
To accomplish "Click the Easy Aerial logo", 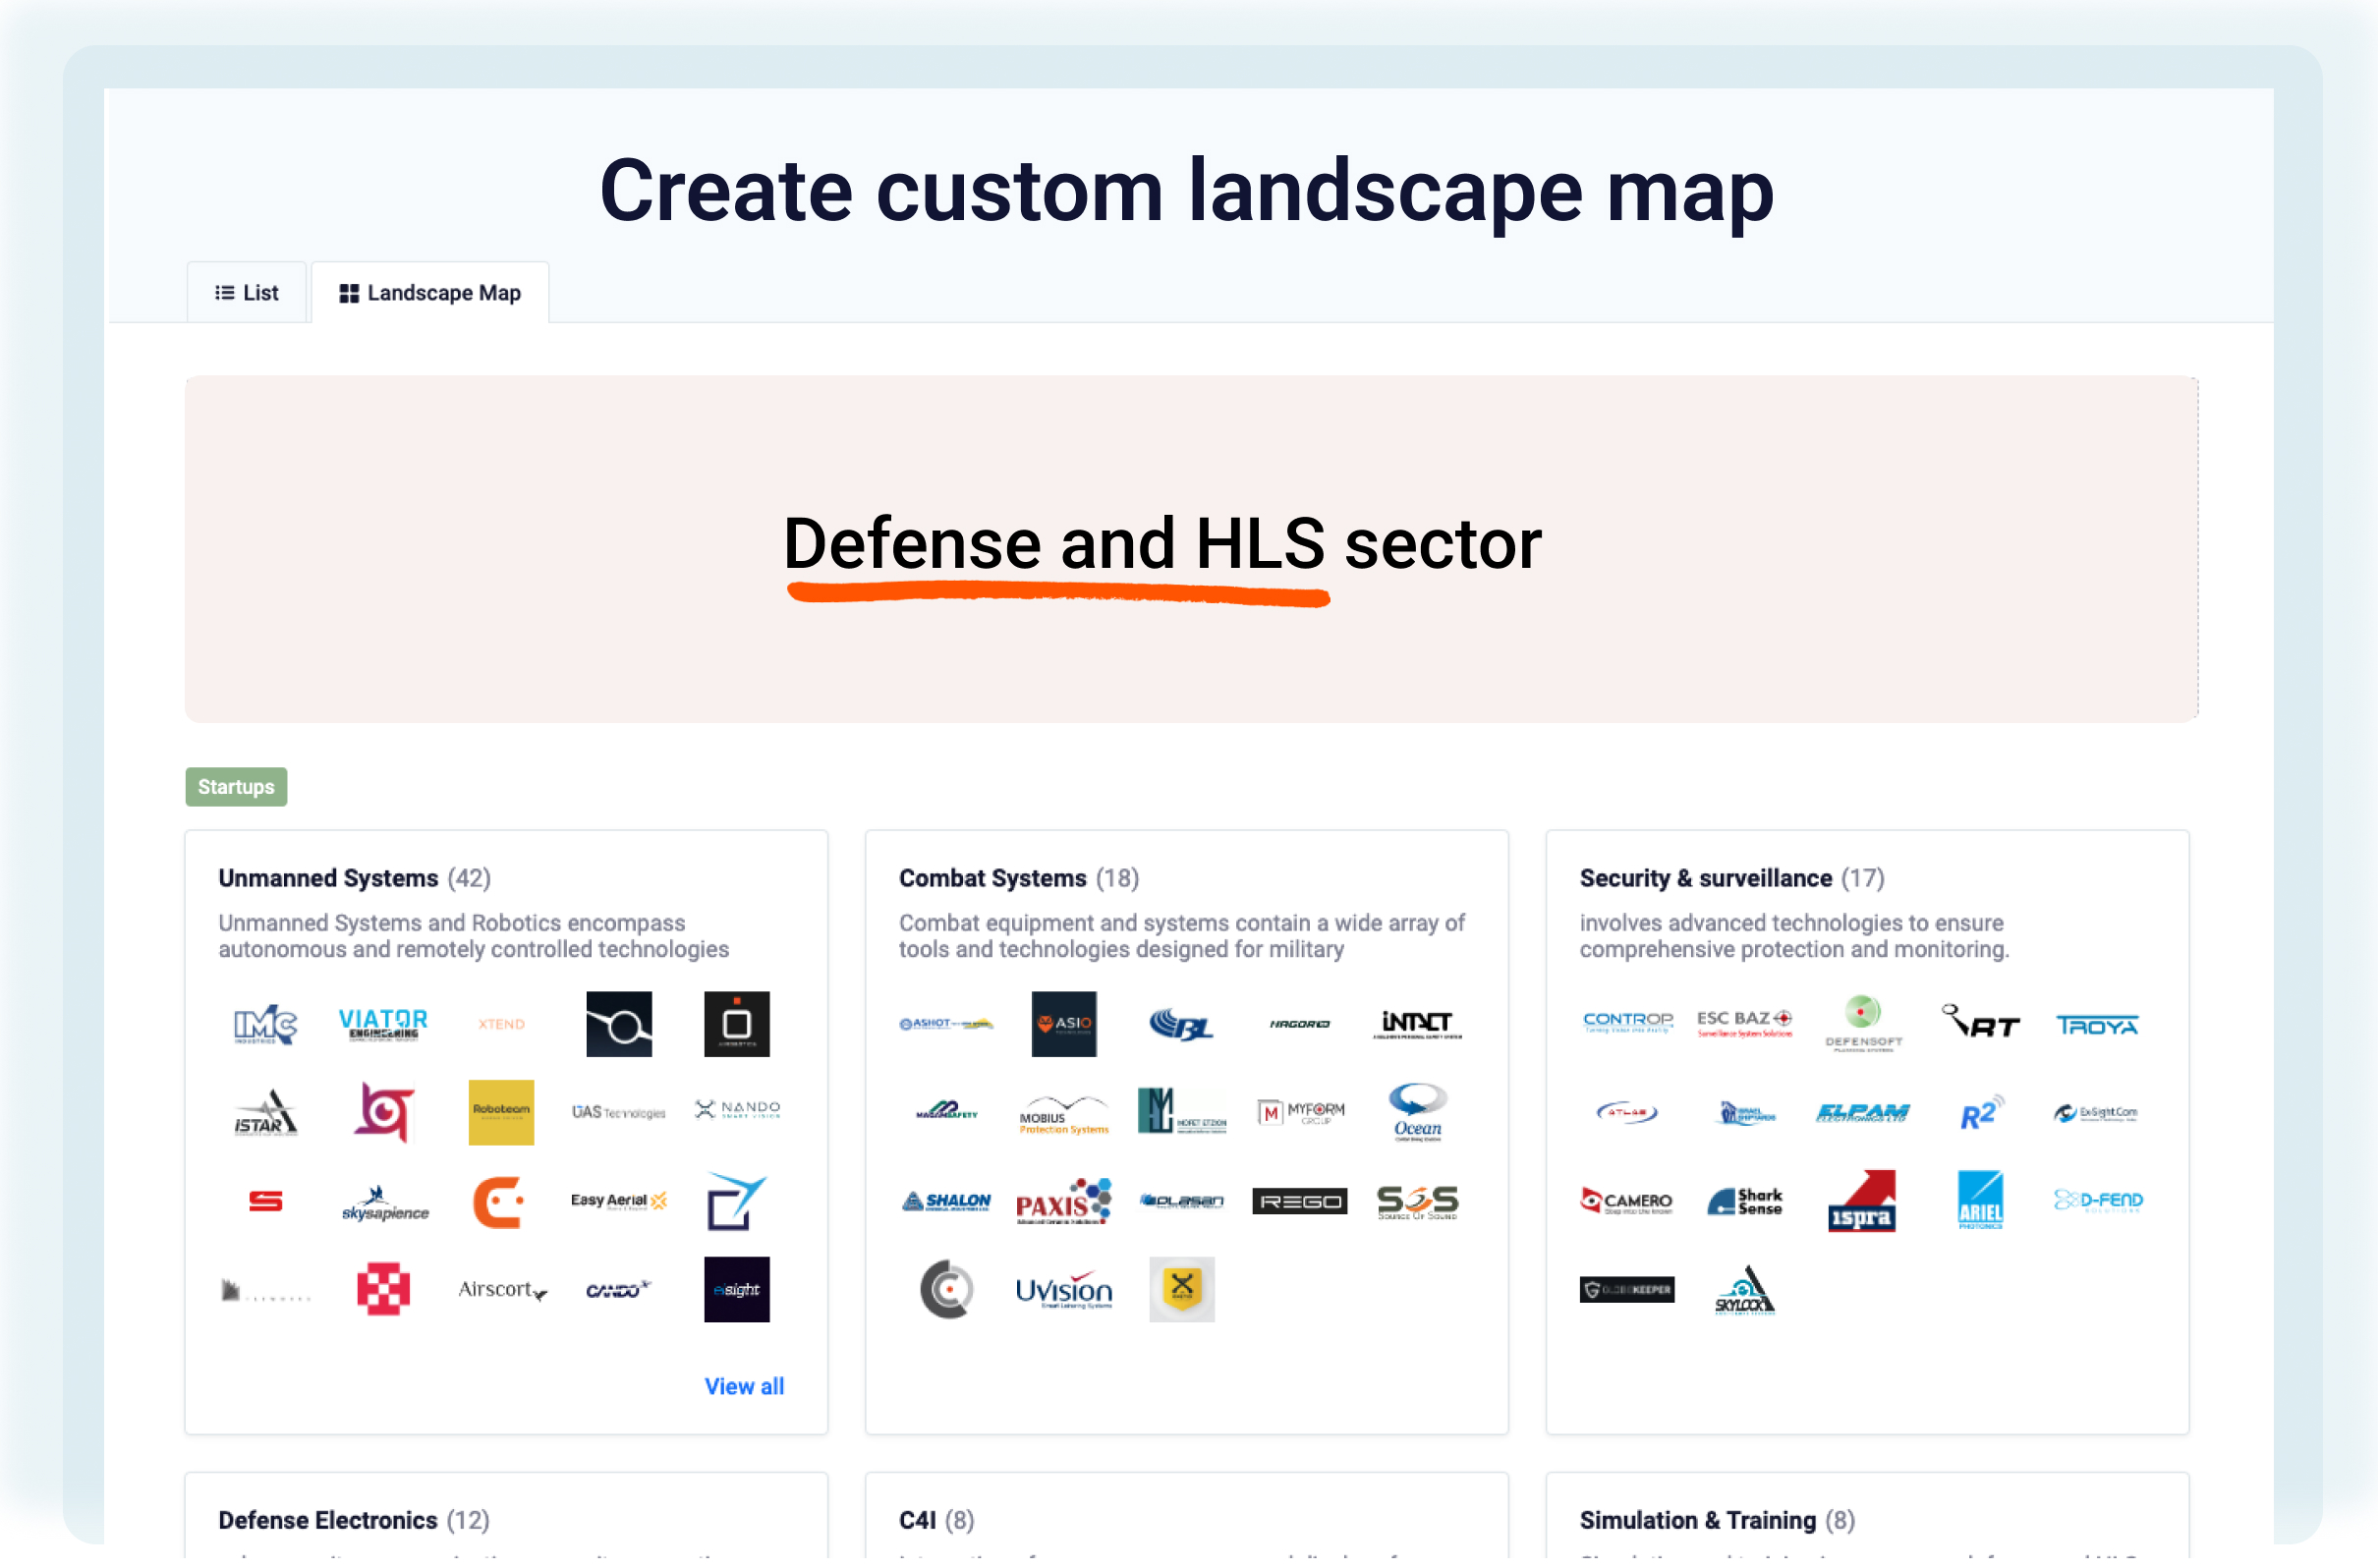I will [x=619, y=1202].
